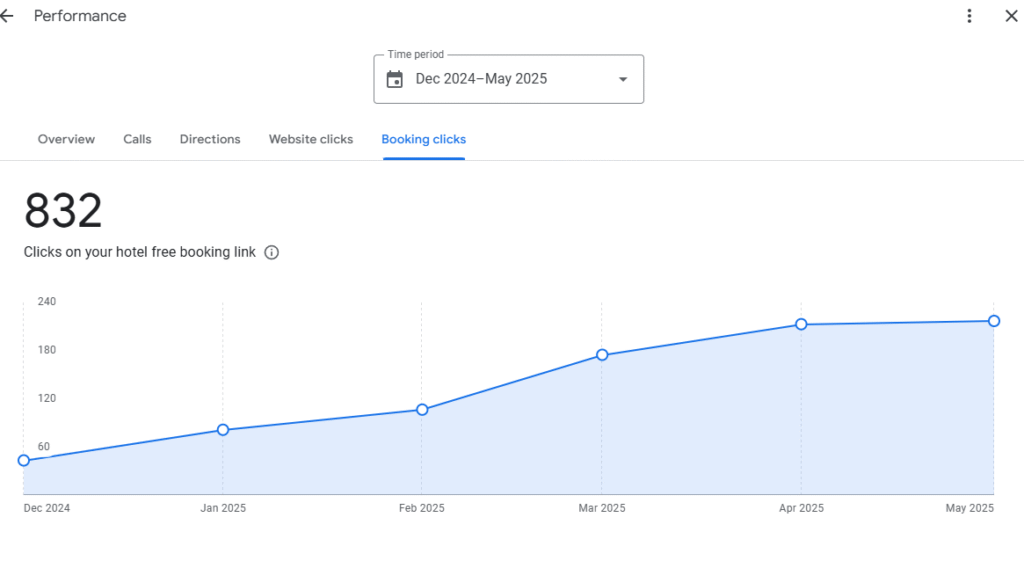
Task: Switch to the Overview tab
Action: 66,139
